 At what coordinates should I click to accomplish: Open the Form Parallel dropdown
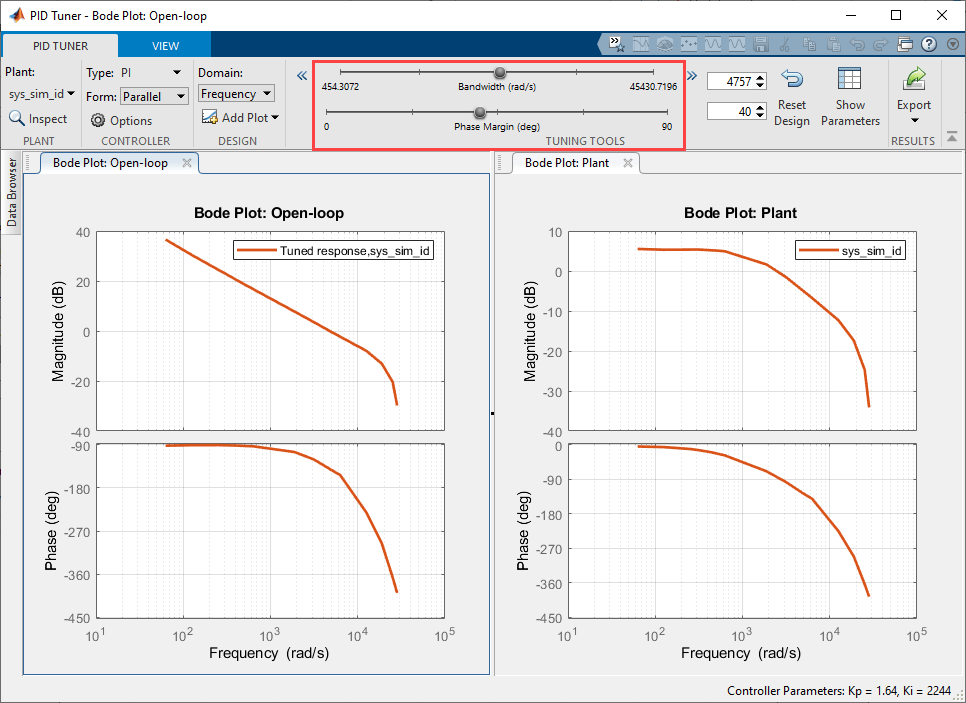[154, 96]
